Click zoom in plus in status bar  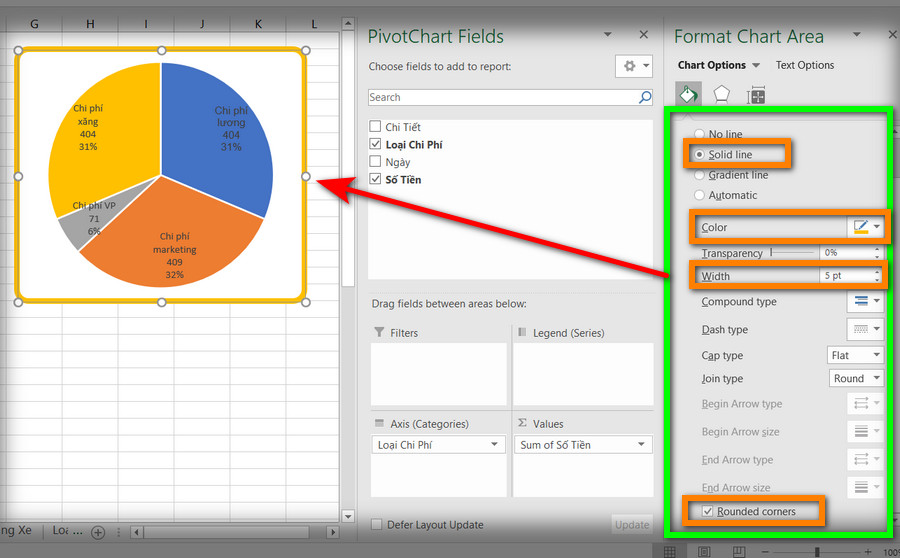(x=868, y=552)
